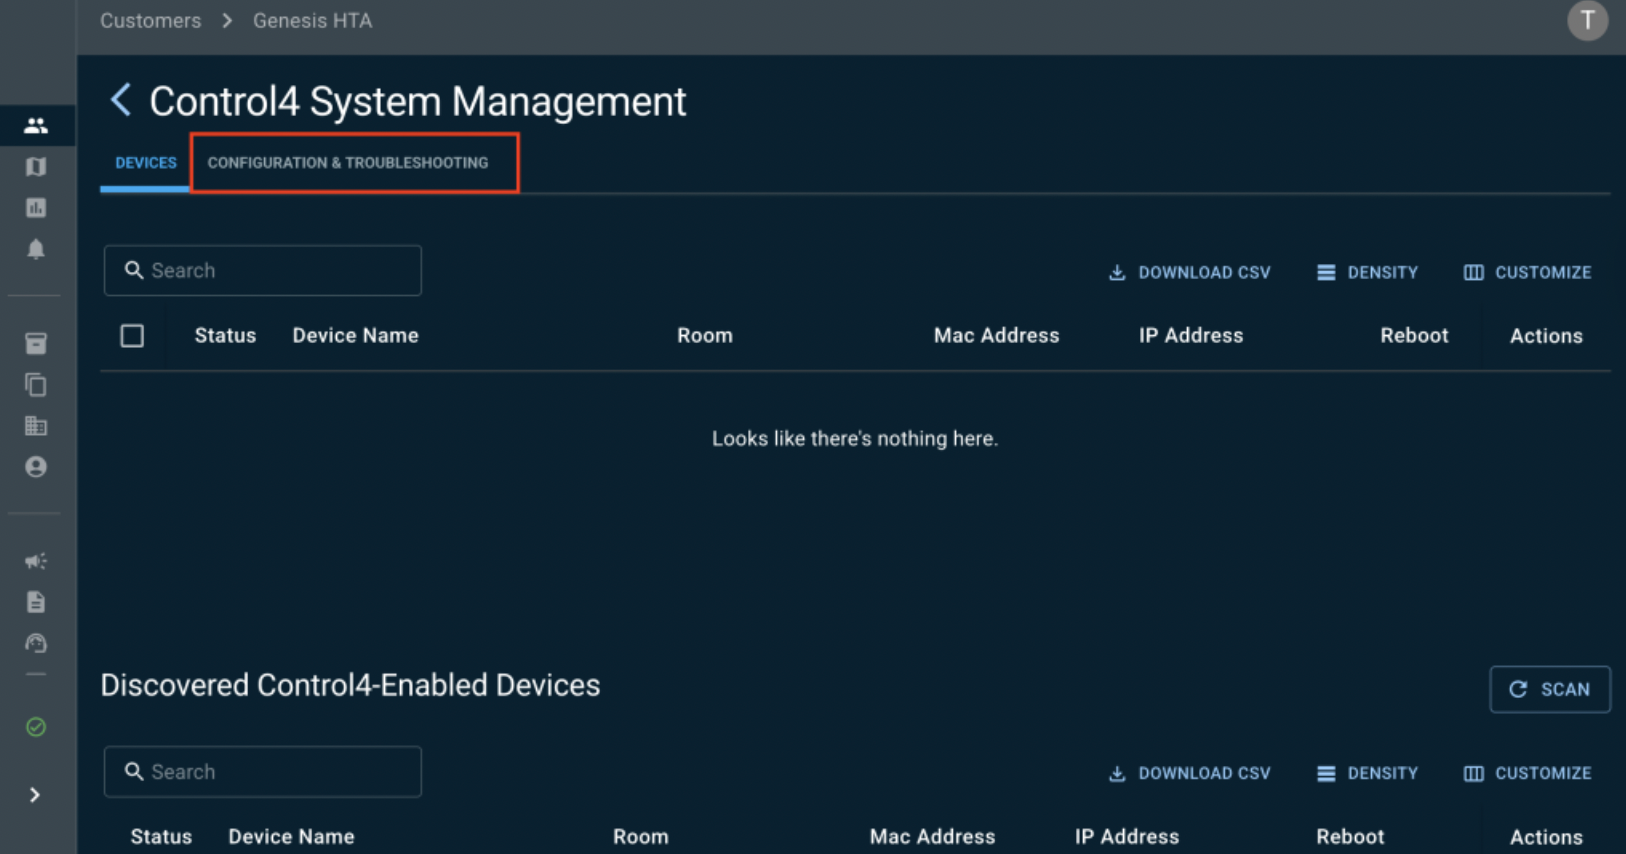Viewport: 1626px width, 854px height.
Task: Sort discovered table by Mac Address
Action: coord(932,837)
